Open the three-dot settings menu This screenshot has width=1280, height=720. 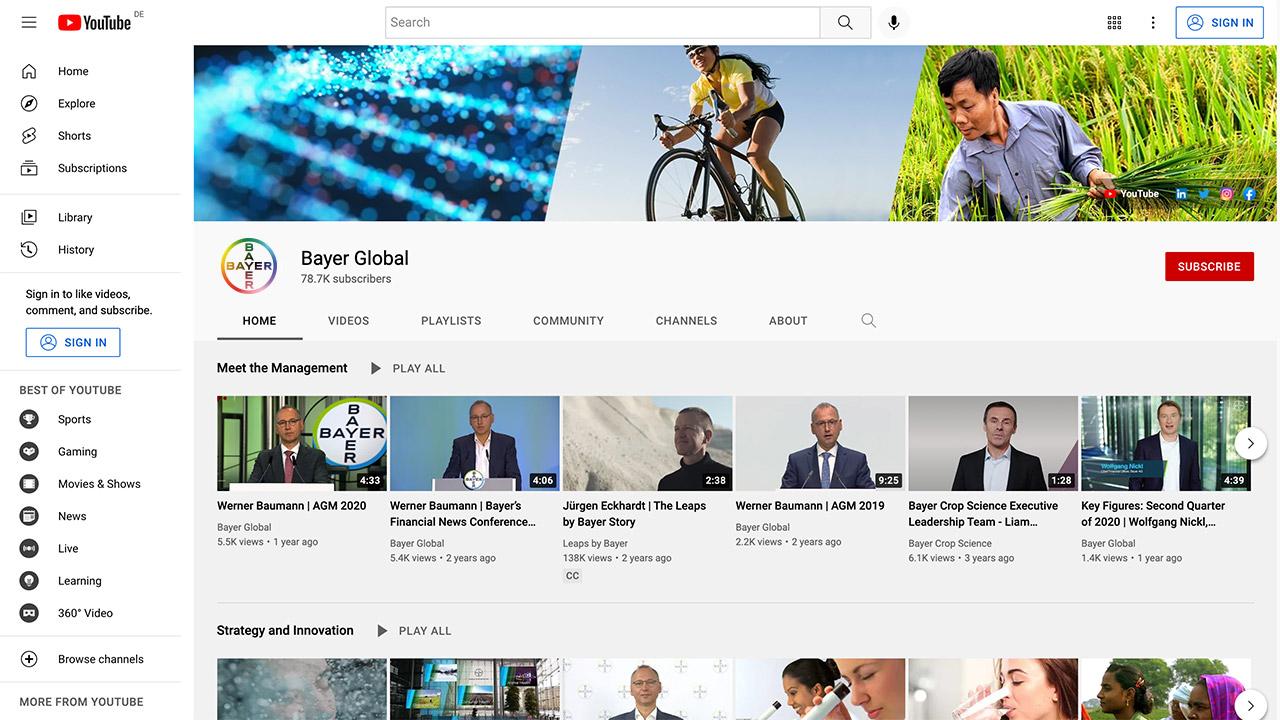pyautogui.click(x=1153, y=22)
